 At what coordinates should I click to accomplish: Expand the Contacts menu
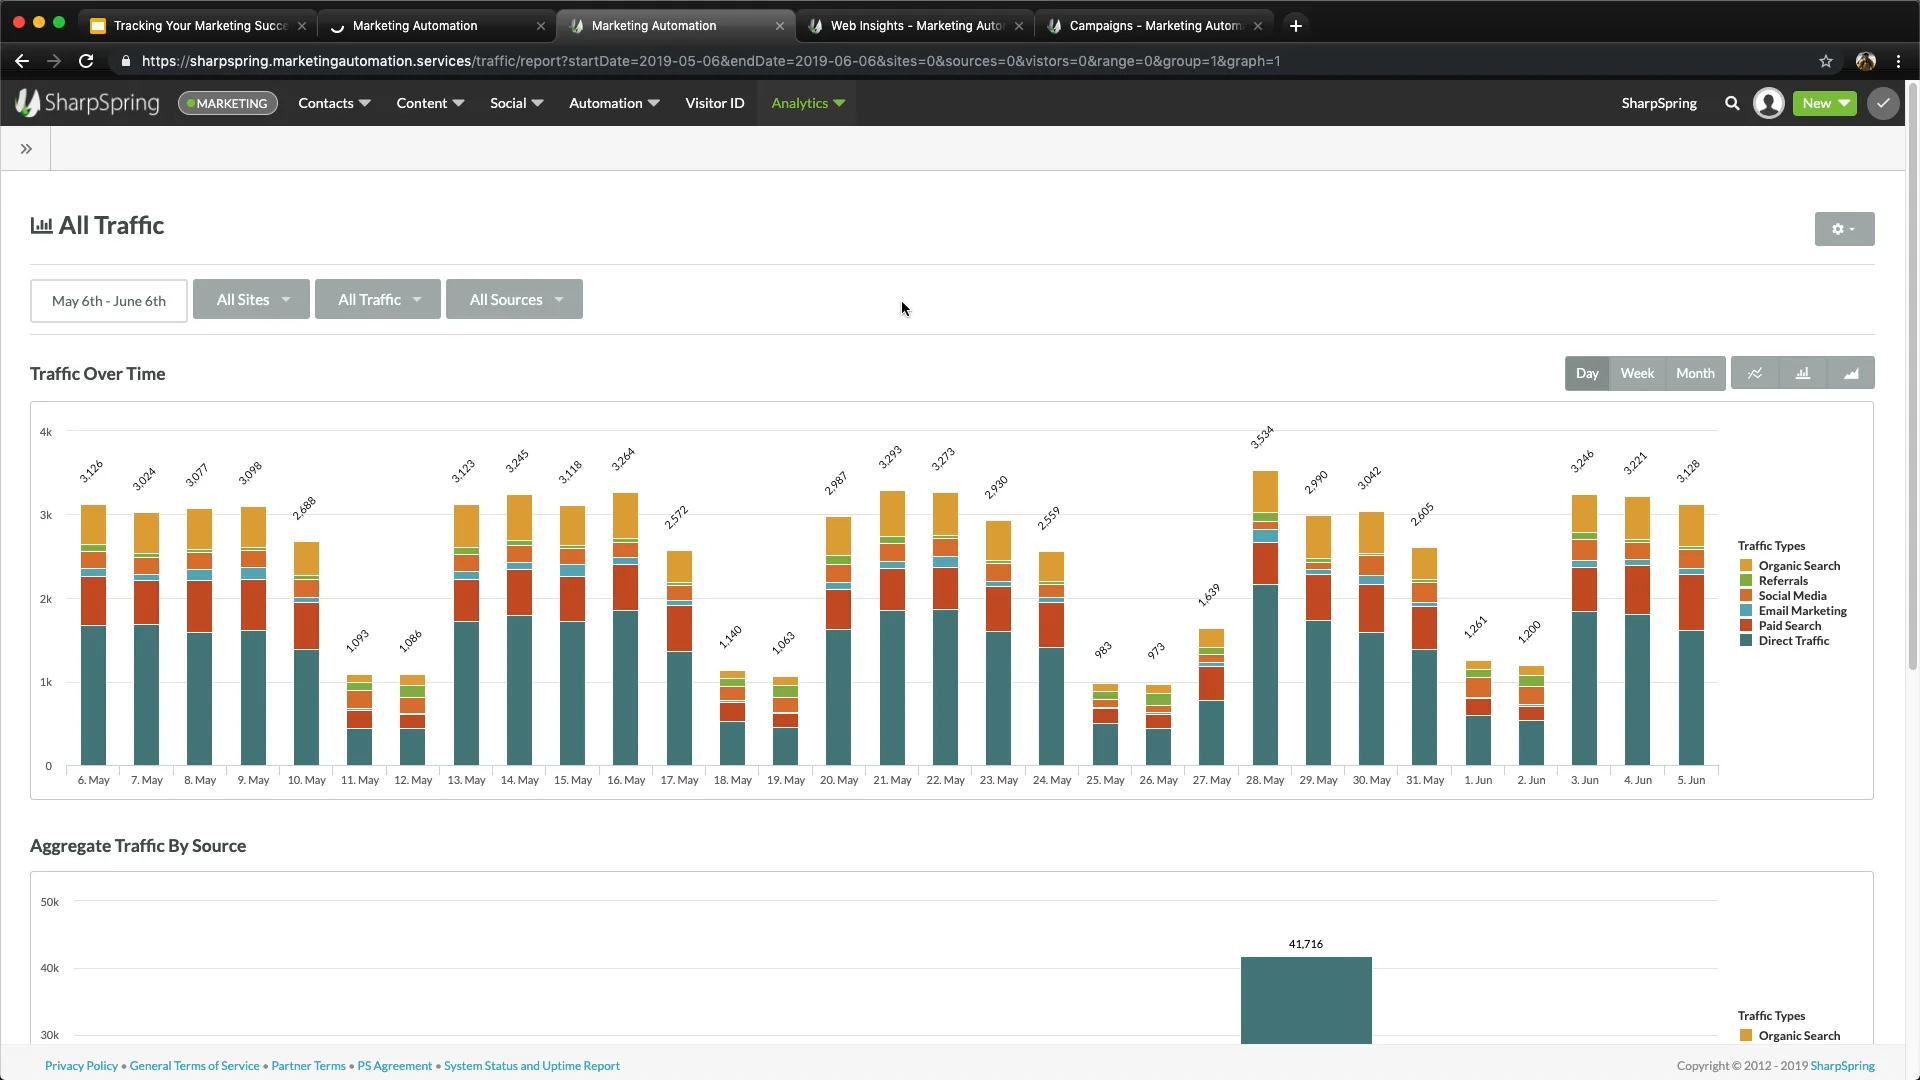coord(334,103)
